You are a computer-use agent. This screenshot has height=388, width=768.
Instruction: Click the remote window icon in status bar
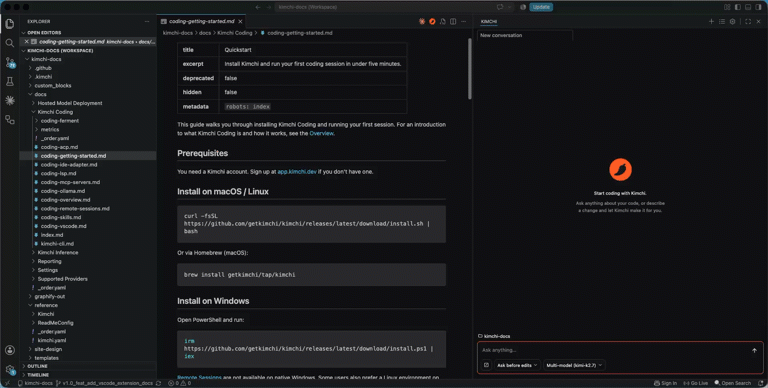click(x=7, y=383)
